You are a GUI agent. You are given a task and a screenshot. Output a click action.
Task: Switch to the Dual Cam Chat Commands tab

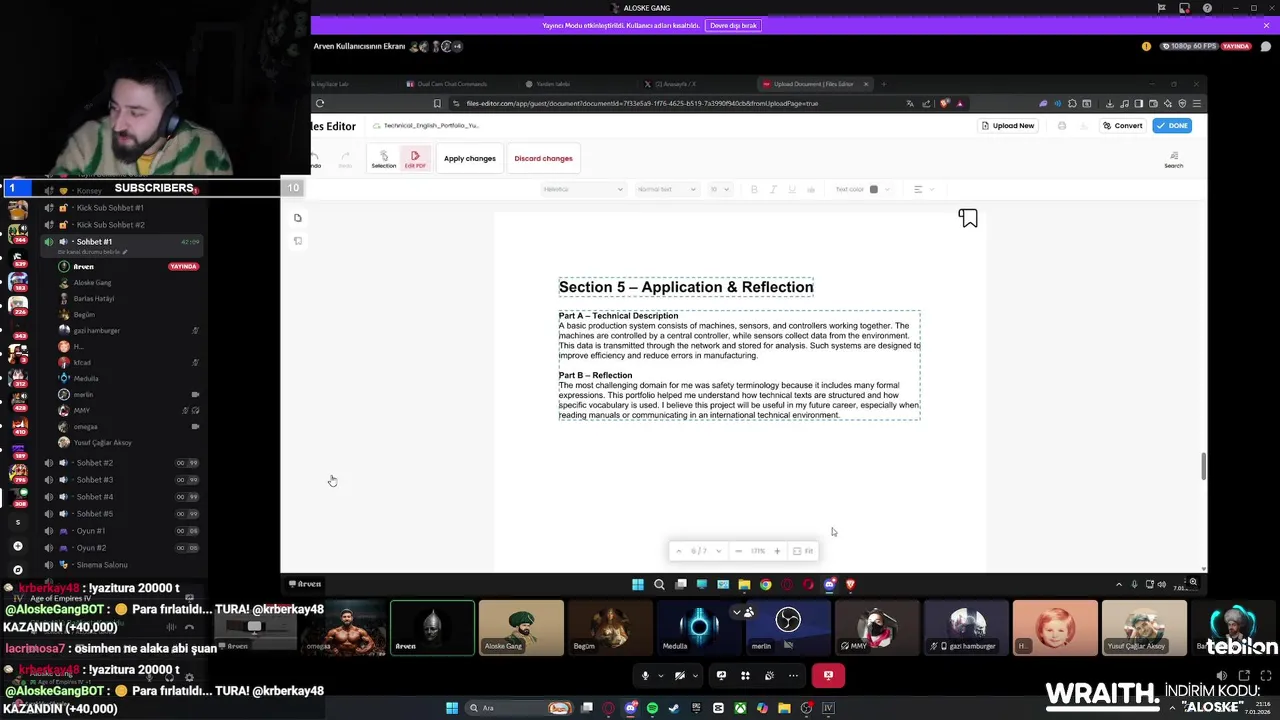[452, 84]
